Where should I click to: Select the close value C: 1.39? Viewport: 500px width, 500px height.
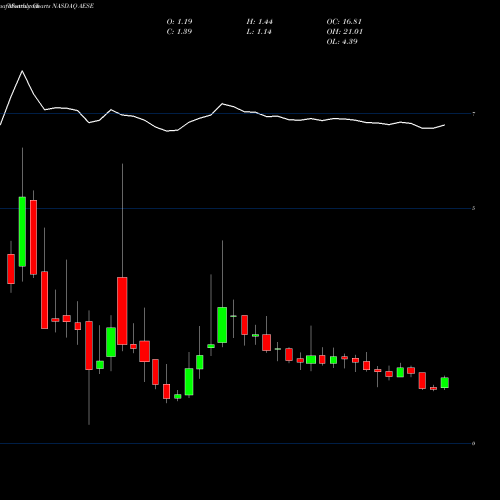coord(179,32)
